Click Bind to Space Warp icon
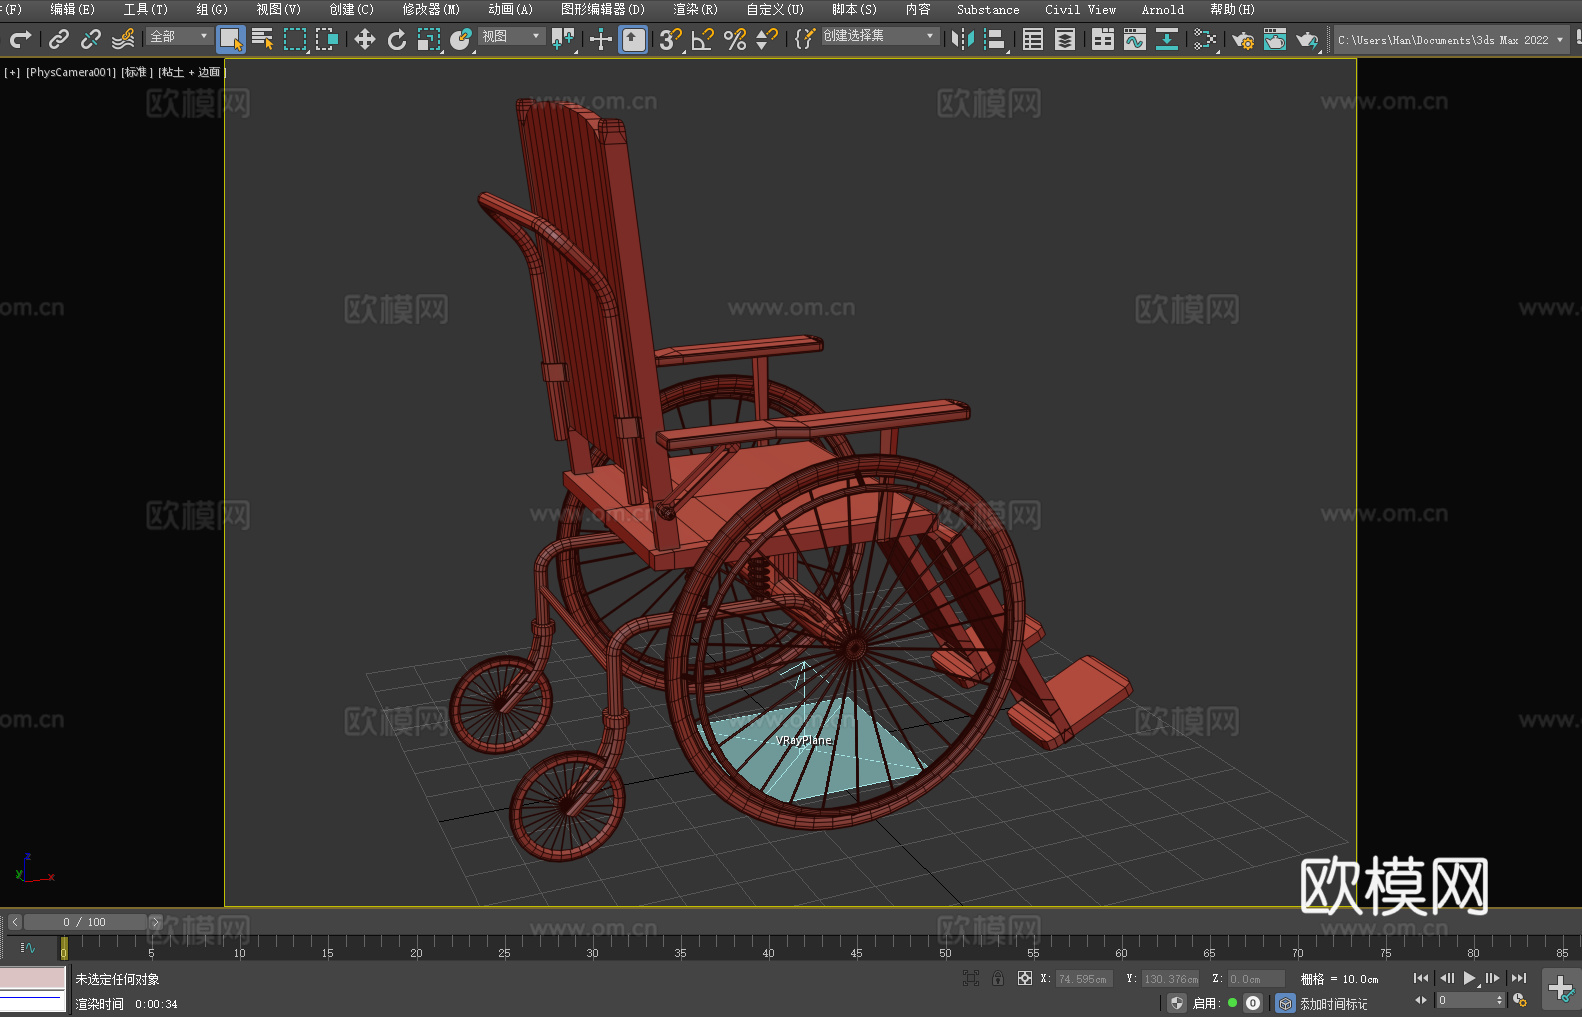Screen dimensions: 1582x1017 click(123, 39)
